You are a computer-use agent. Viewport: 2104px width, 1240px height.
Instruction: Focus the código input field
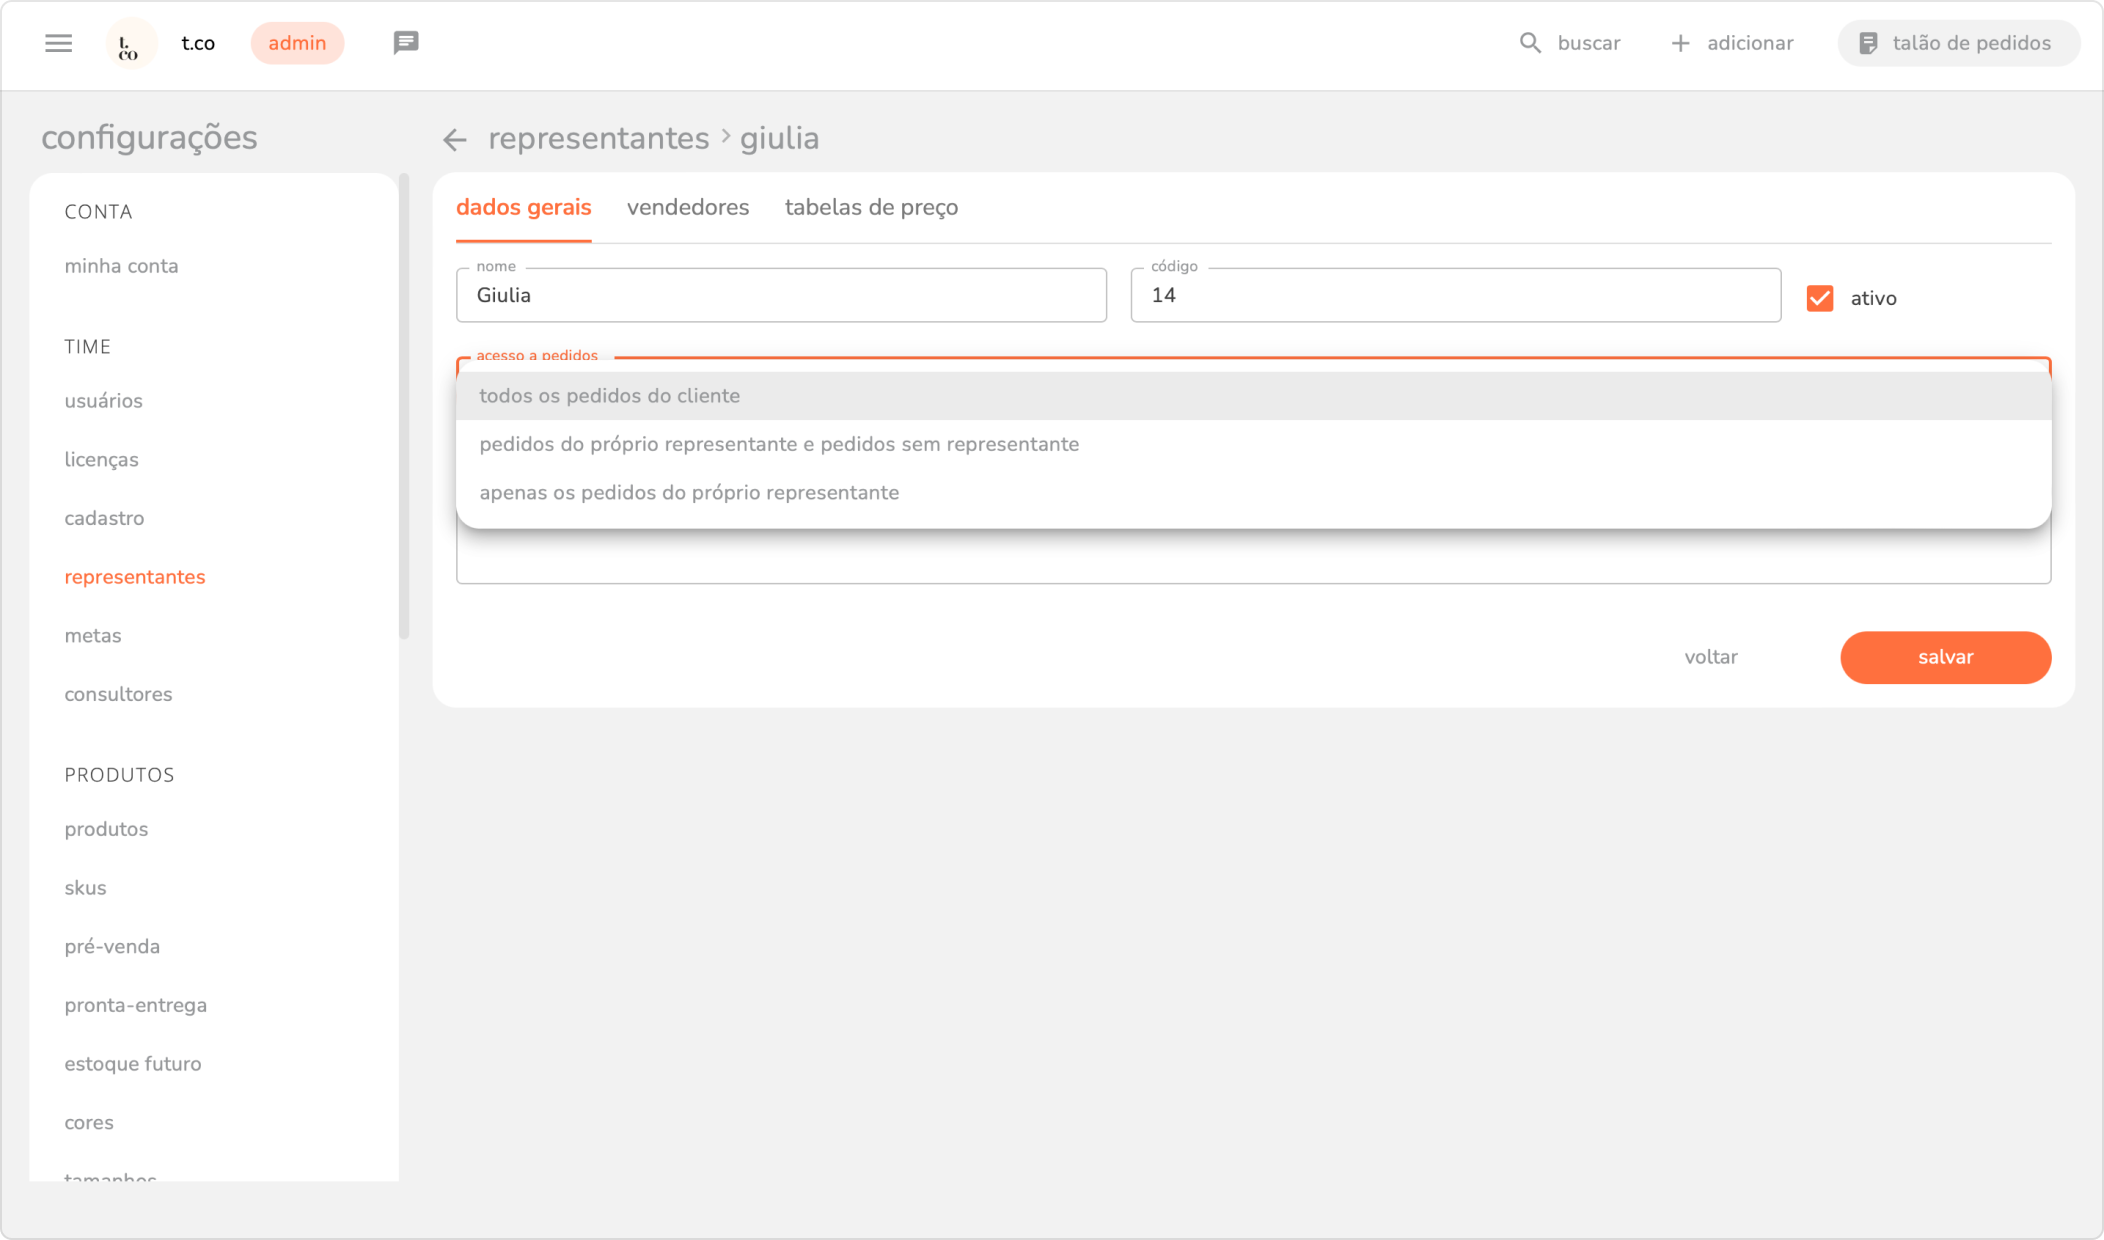(1455, 296)
